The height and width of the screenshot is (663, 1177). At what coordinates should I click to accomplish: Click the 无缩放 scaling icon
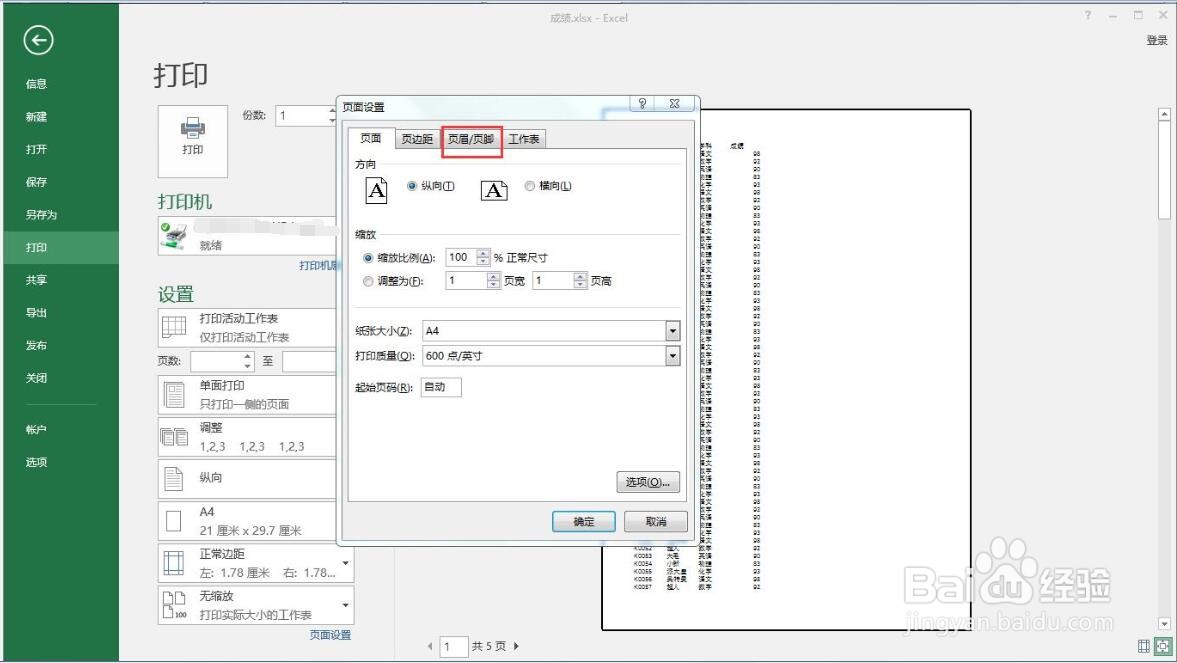(x=174, y=604)
